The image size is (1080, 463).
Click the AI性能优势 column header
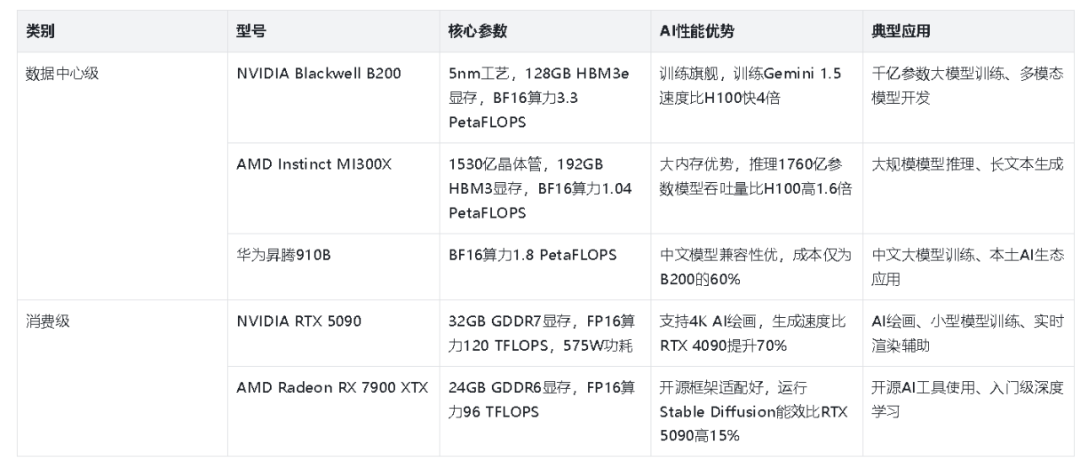click(756, 31)
